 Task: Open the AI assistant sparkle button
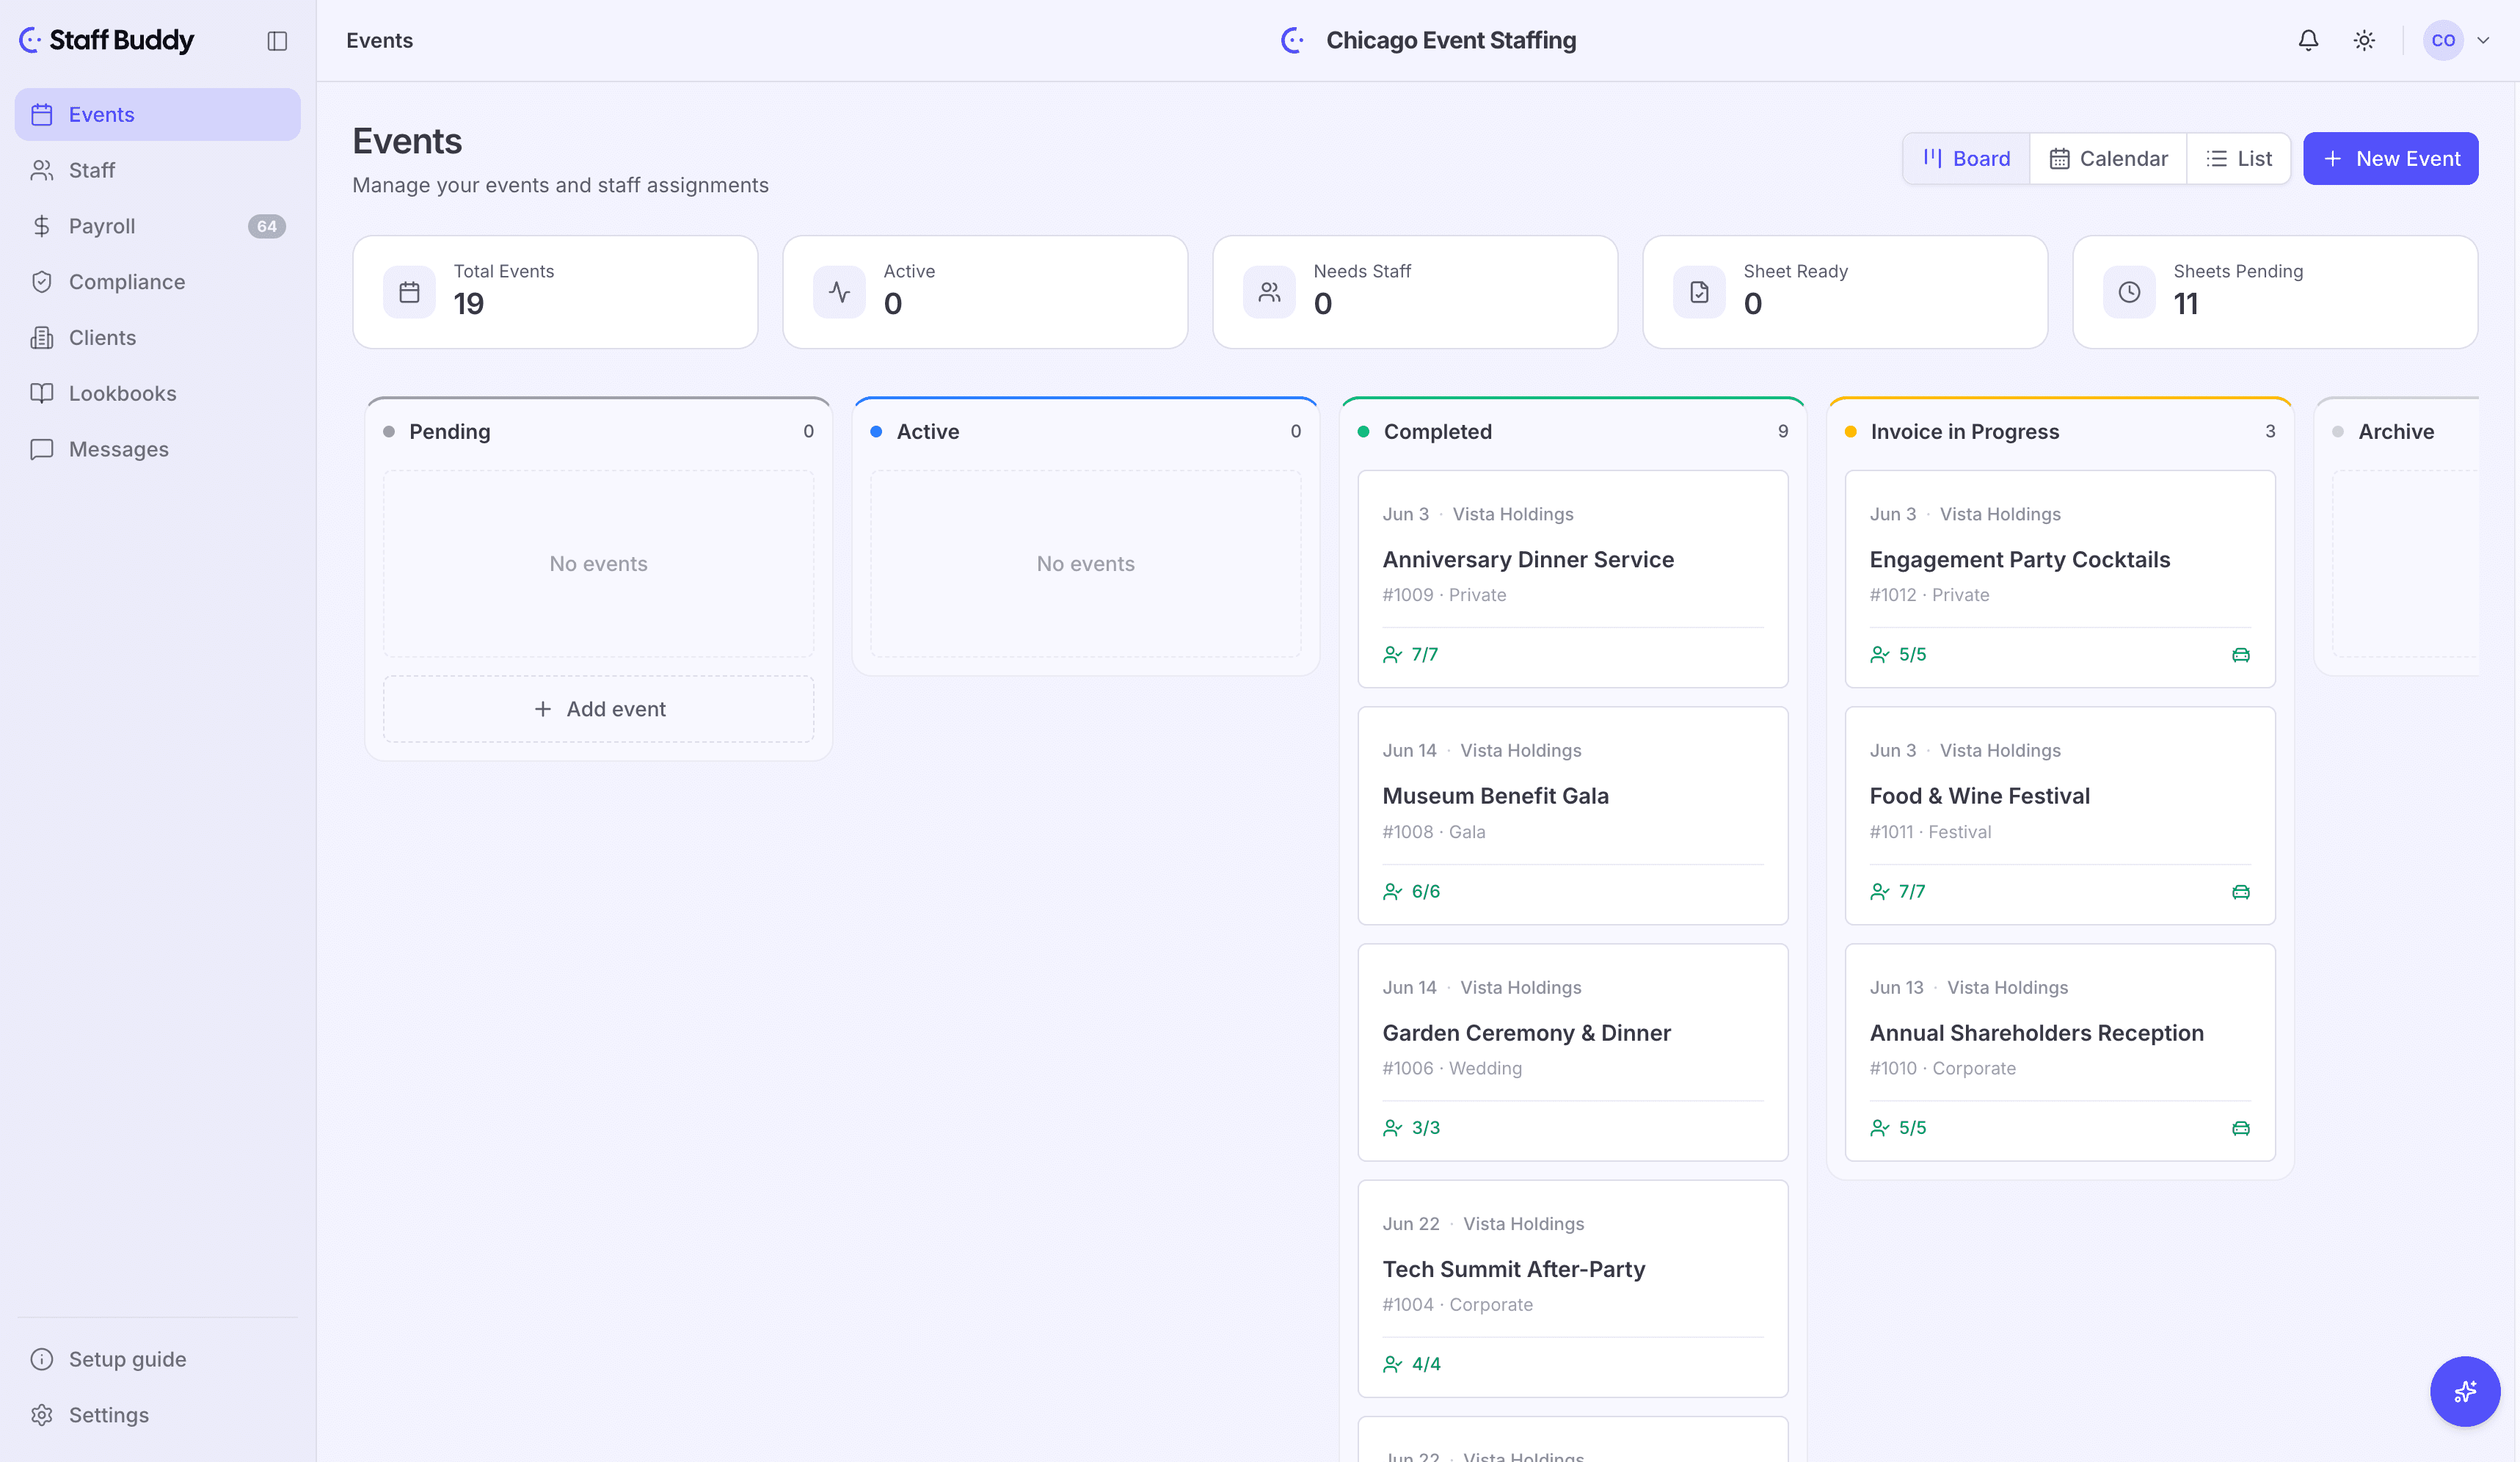tap(2465, 1391)
